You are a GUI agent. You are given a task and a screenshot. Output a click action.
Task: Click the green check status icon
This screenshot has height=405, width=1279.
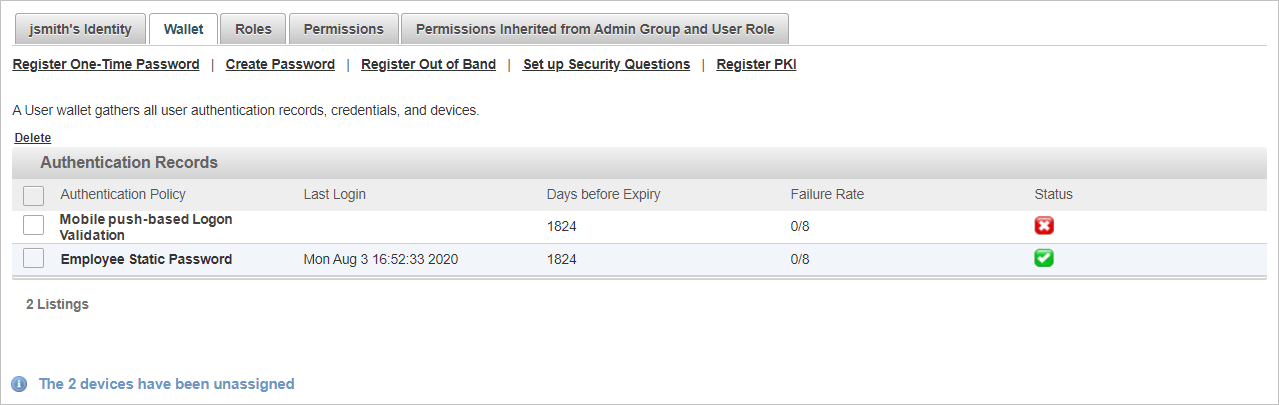tap(1044, 258)
